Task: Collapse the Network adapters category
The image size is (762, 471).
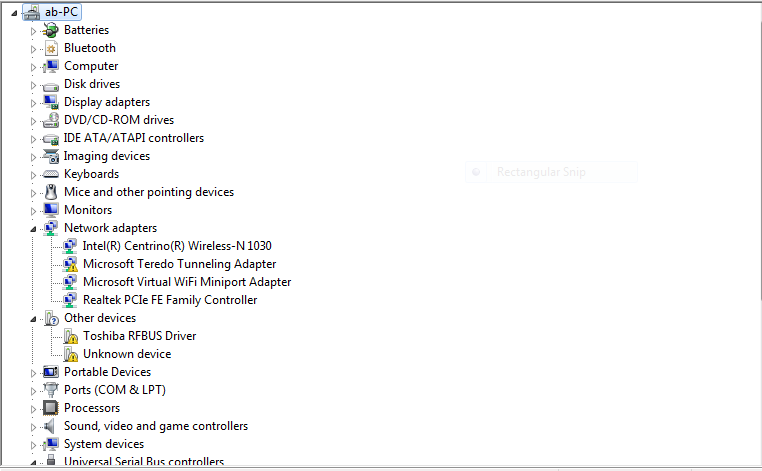Action: [x=33, y=229]
